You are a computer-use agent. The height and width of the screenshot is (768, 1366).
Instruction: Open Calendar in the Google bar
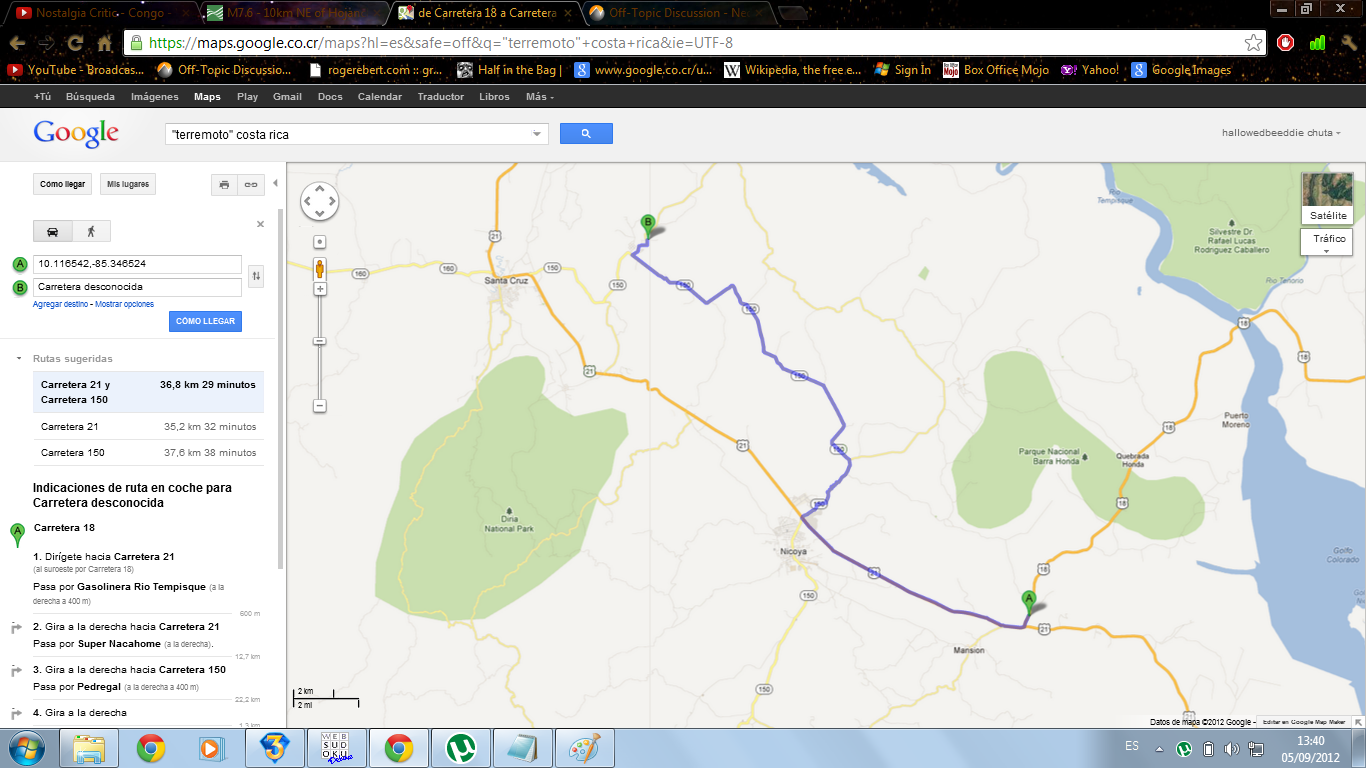point(380,97)
